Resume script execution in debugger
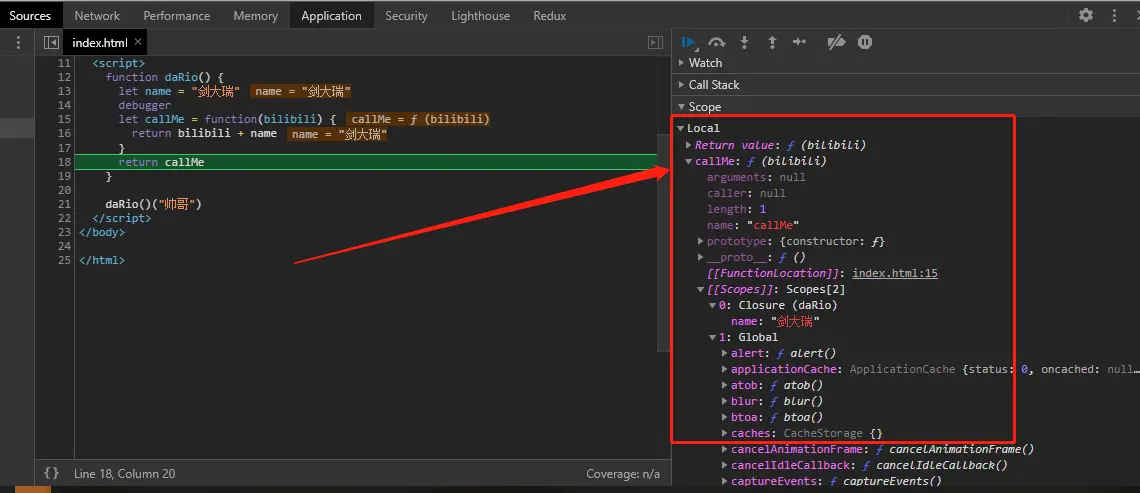 pyautogui.click(x=689, y=42)
